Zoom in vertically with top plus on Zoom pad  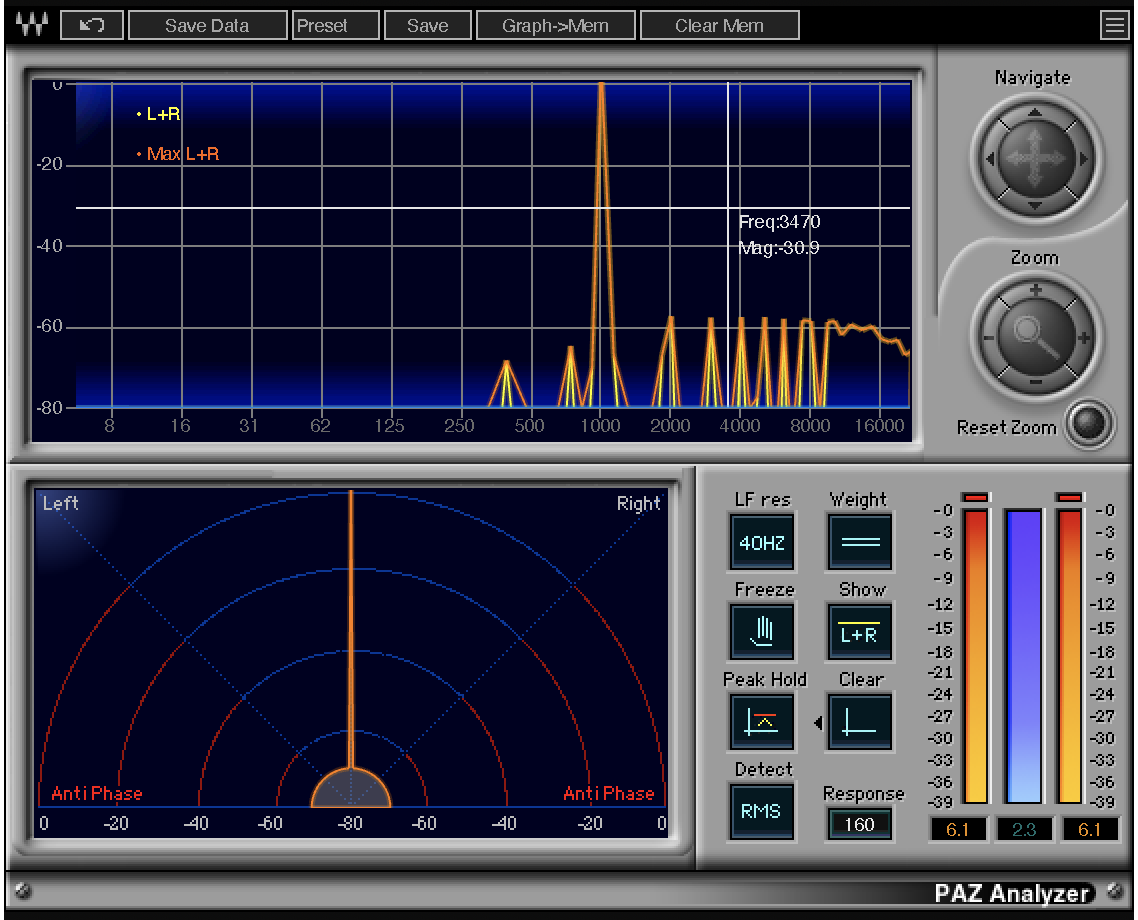[x=1036, y=290]
